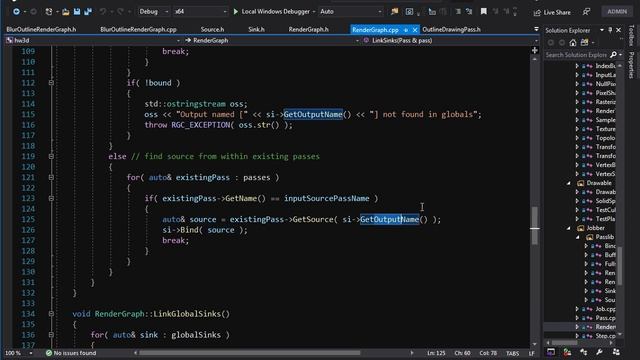
Task: Switch to Source.h tab
Action: (x=212, y=29)
